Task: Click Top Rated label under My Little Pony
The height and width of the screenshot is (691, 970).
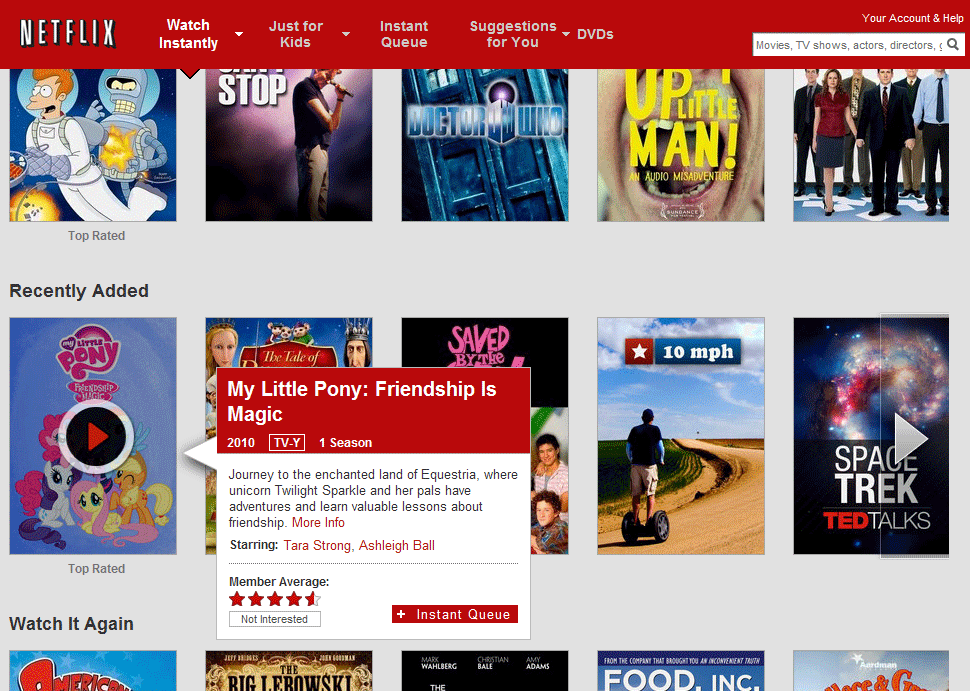Action: 97,569
